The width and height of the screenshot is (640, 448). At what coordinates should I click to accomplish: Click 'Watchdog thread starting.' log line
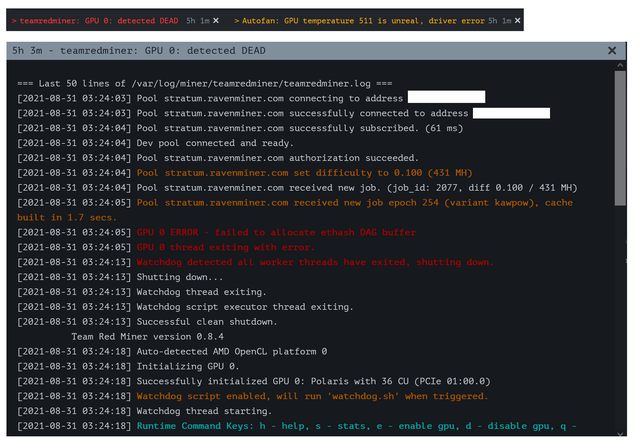tap(144, 411)
